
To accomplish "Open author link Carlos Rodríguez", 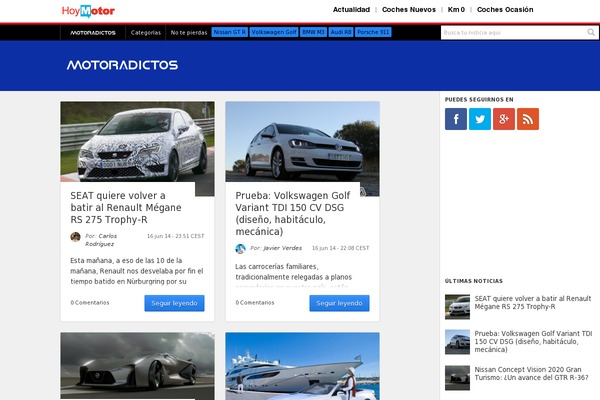I will coord(101,240).
